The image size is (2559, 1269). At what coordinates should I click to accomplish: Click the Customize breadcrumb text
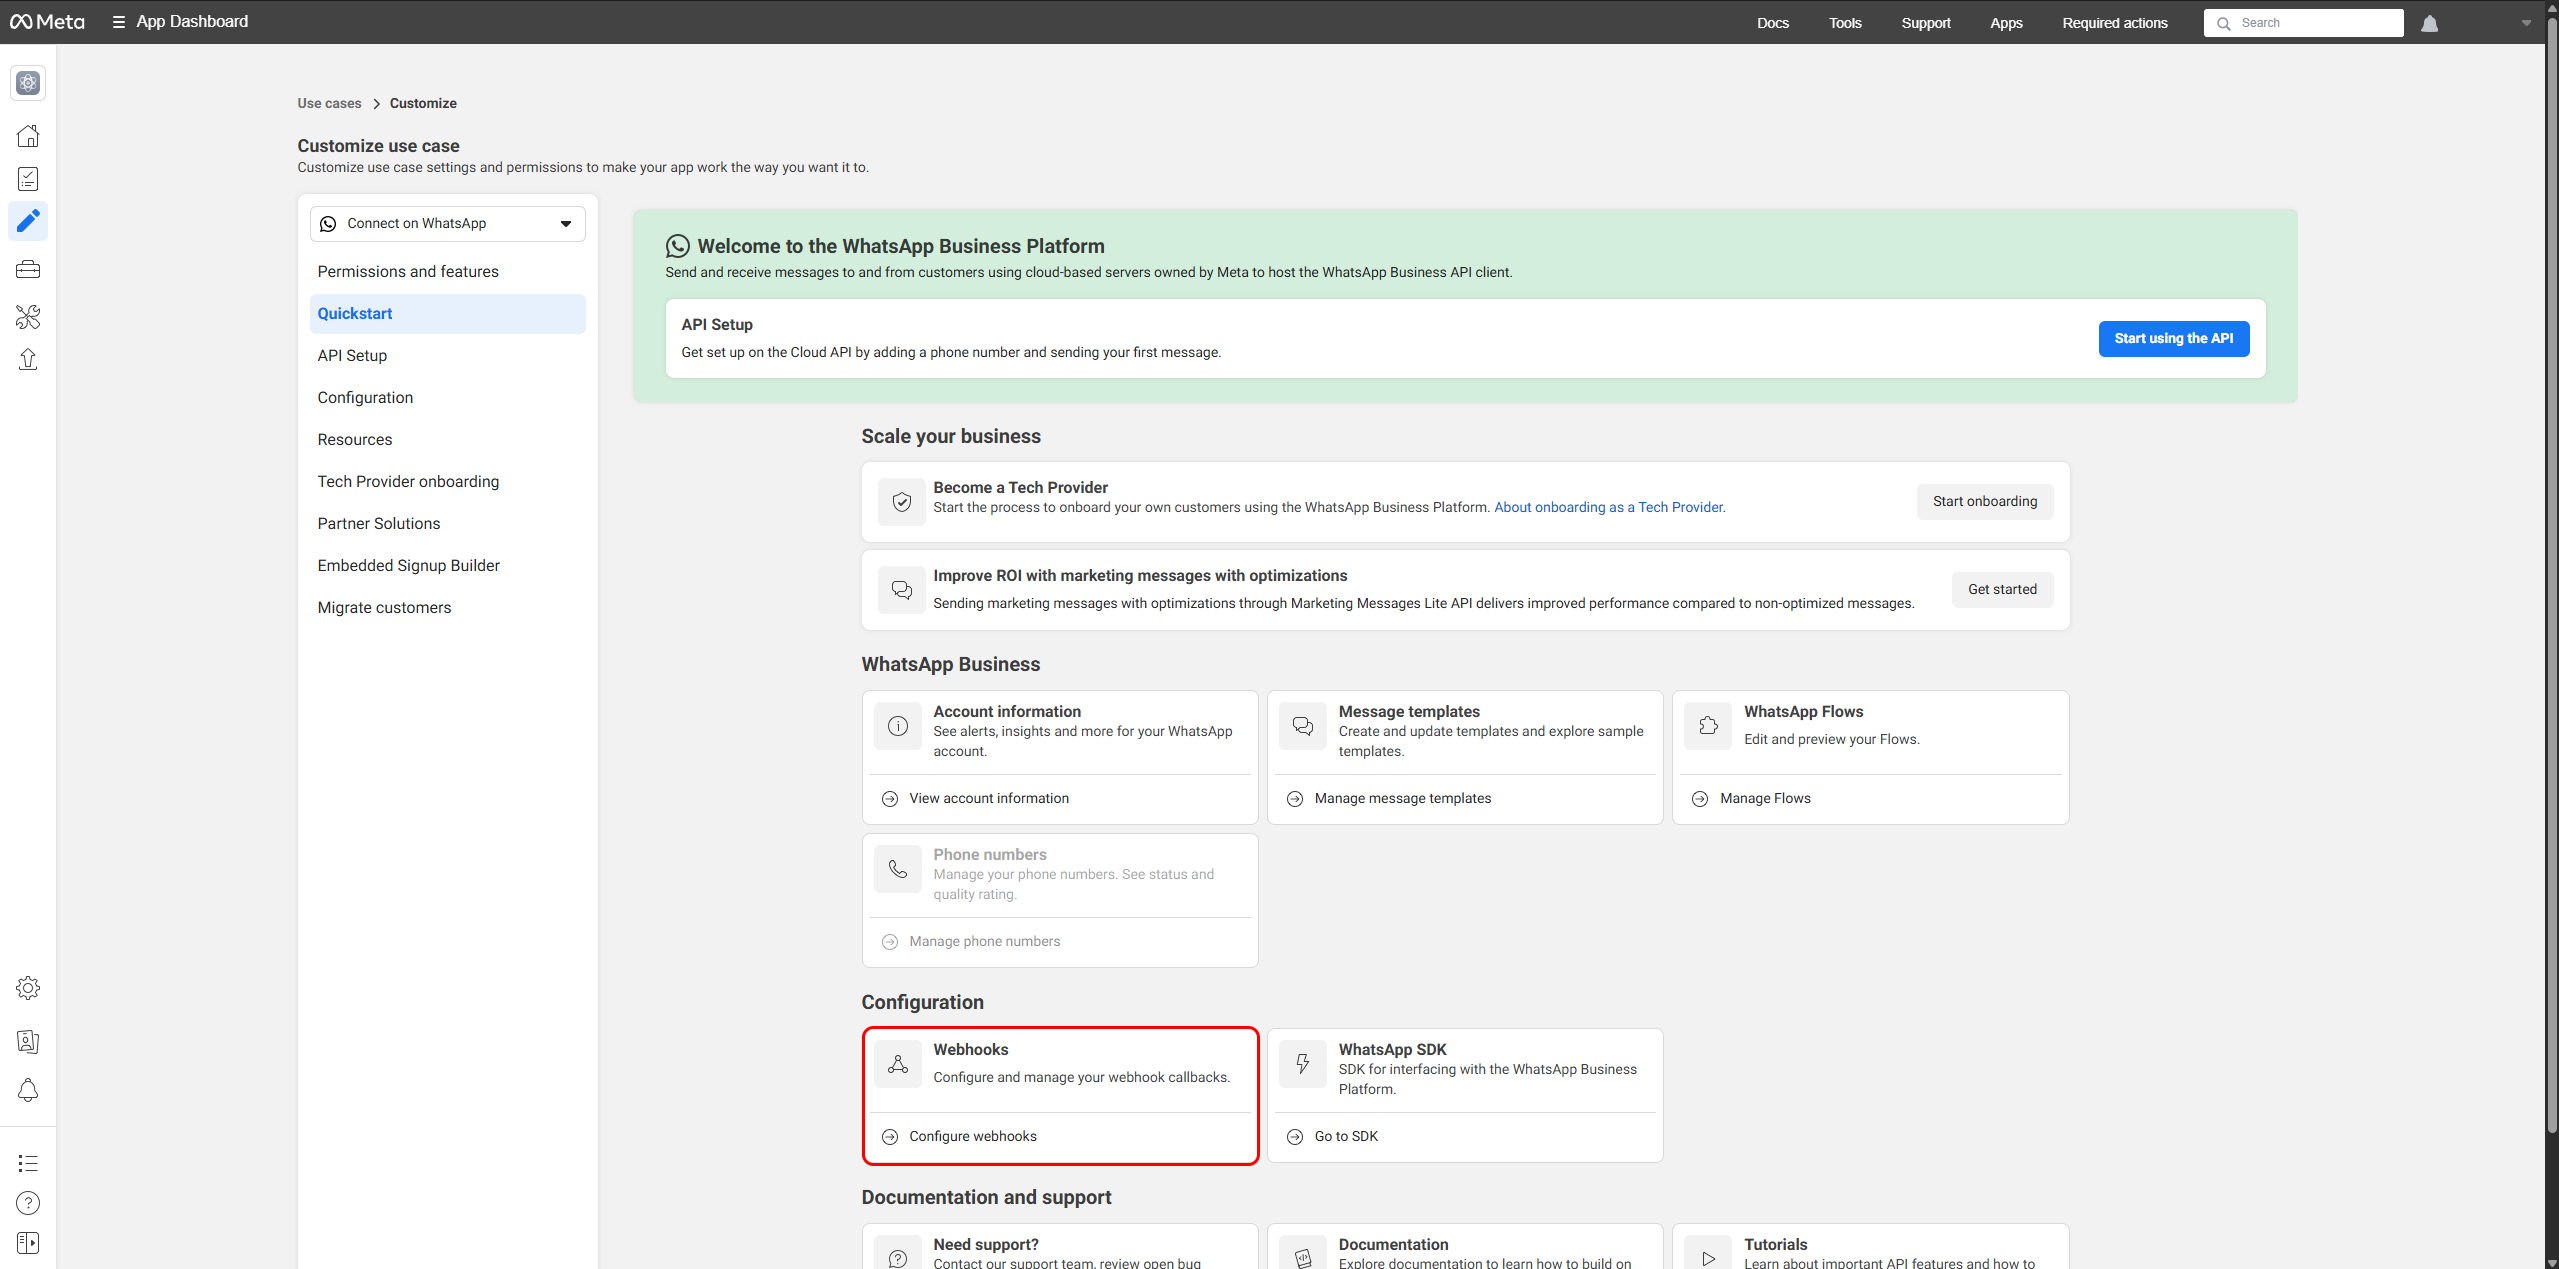coord(423,104)
